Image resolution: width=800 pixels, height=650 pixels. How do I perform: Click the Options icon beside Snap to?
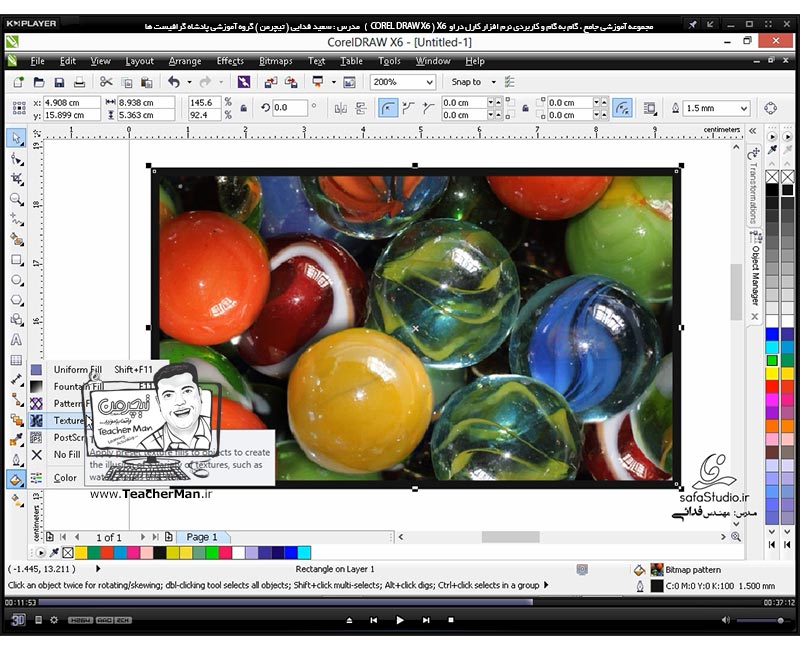tap(510, 82)
